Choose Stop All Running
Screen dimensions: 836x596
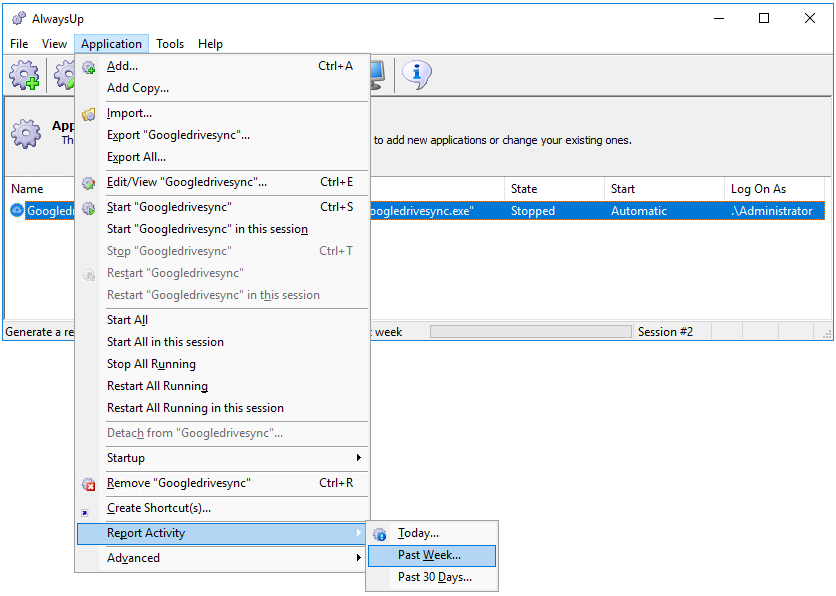pos(222,364)
